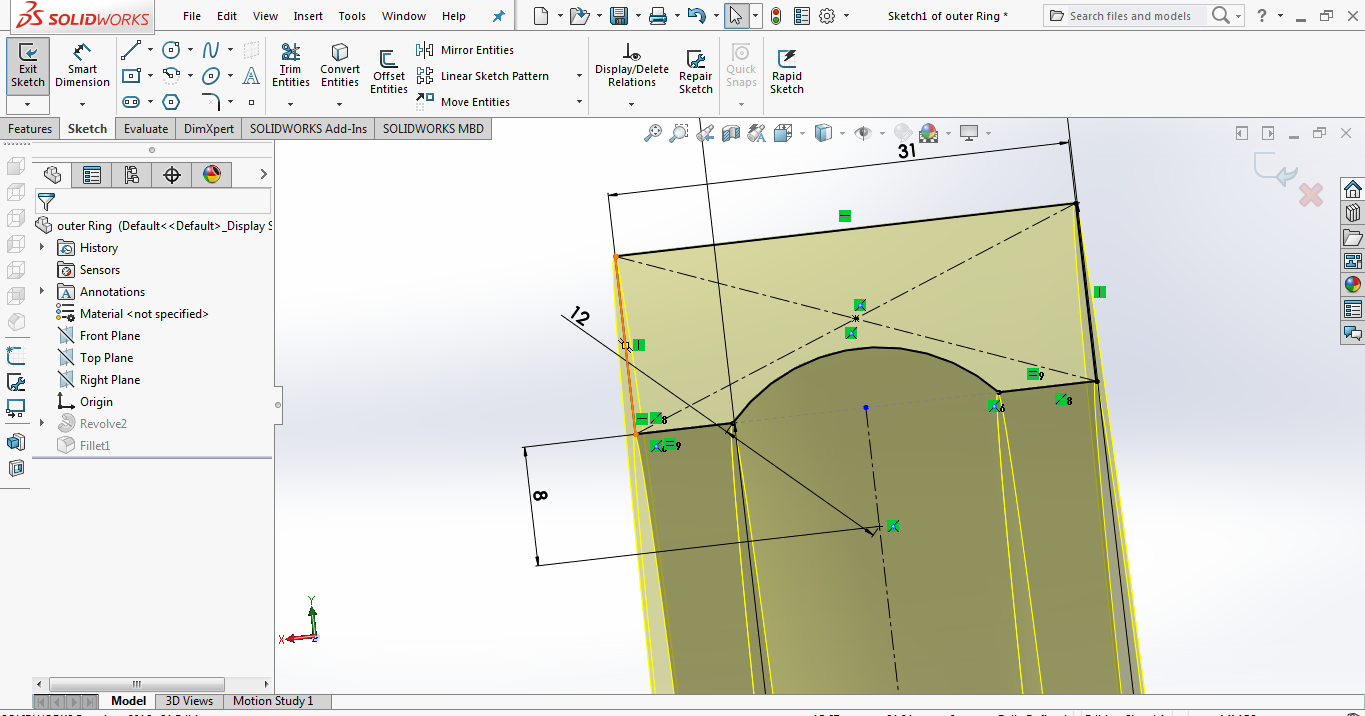Choose the Point sketch tool
The width and height of the screenshot is (1365, 716).
(251, 102)
